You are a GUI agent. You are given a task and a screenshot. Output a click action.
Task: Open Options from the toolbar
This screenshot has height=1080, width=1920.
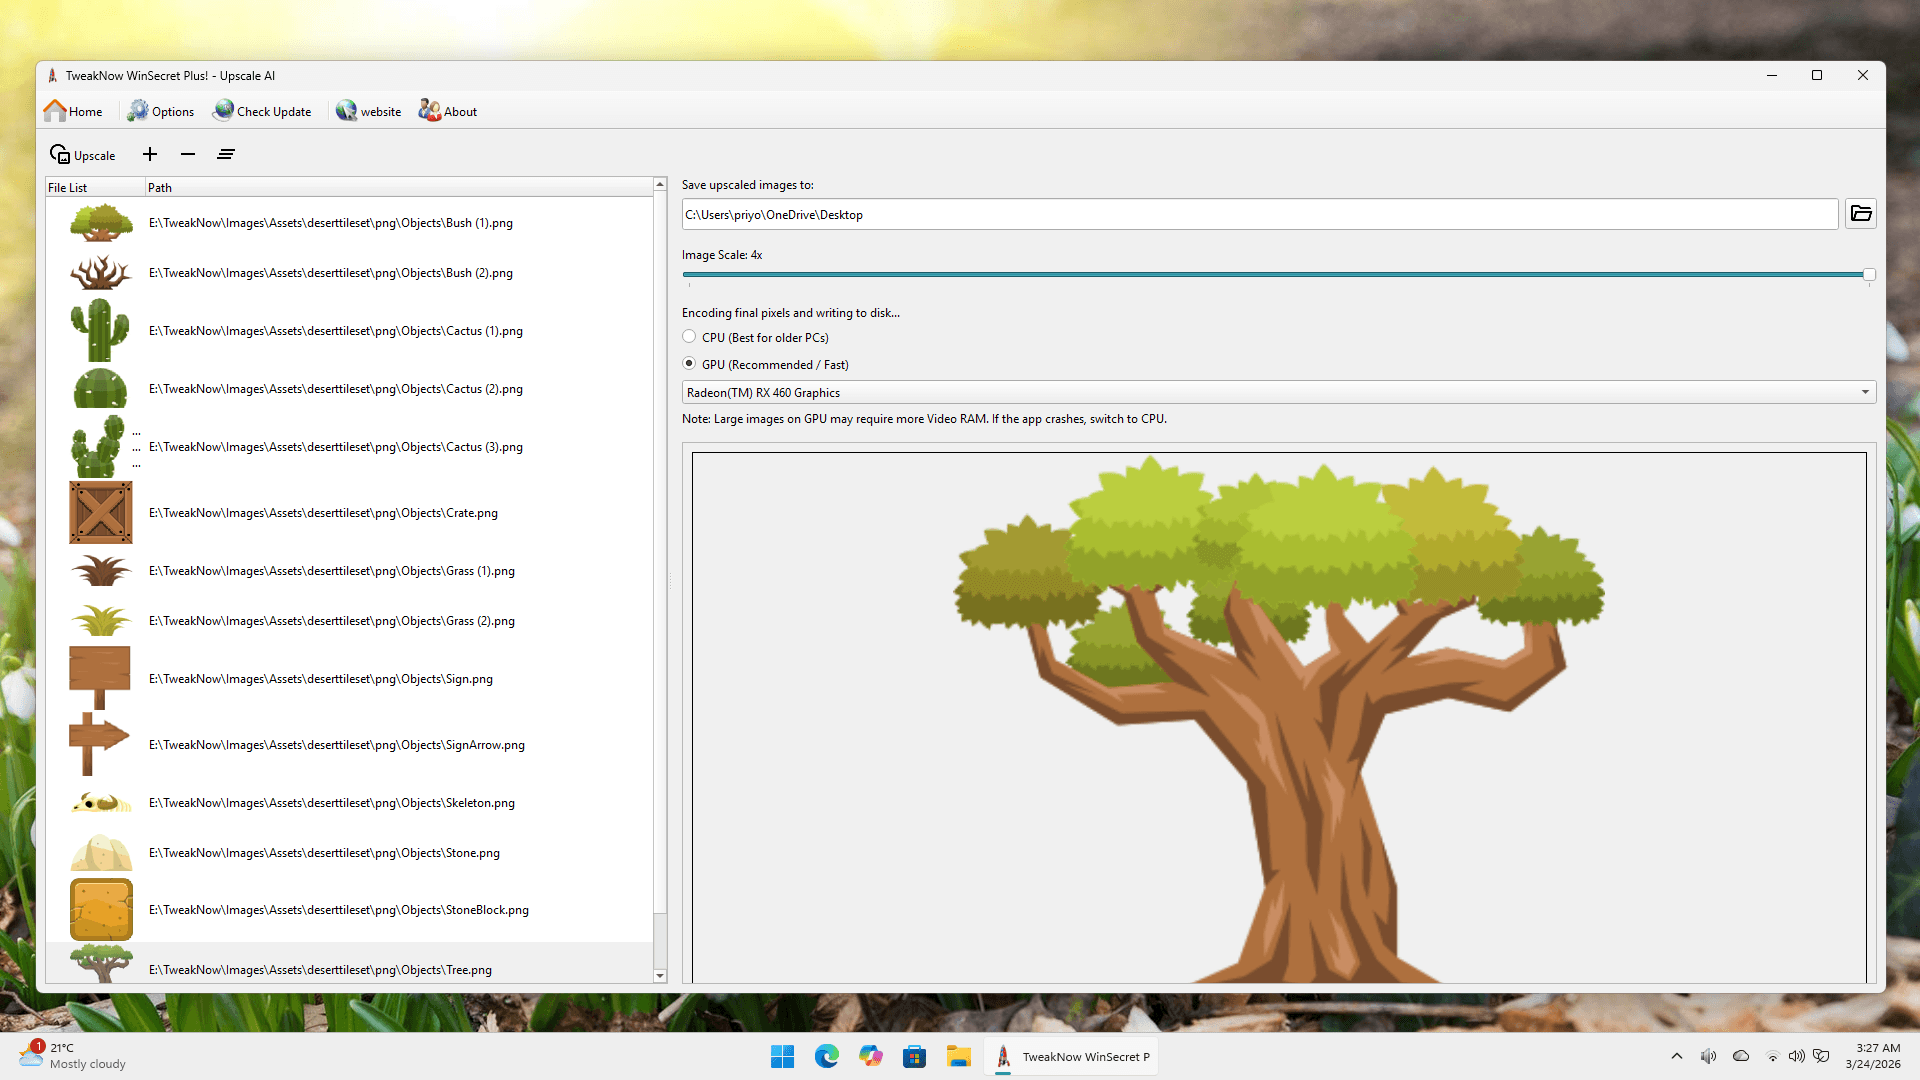pyautogui.click(x=161, y=111)
